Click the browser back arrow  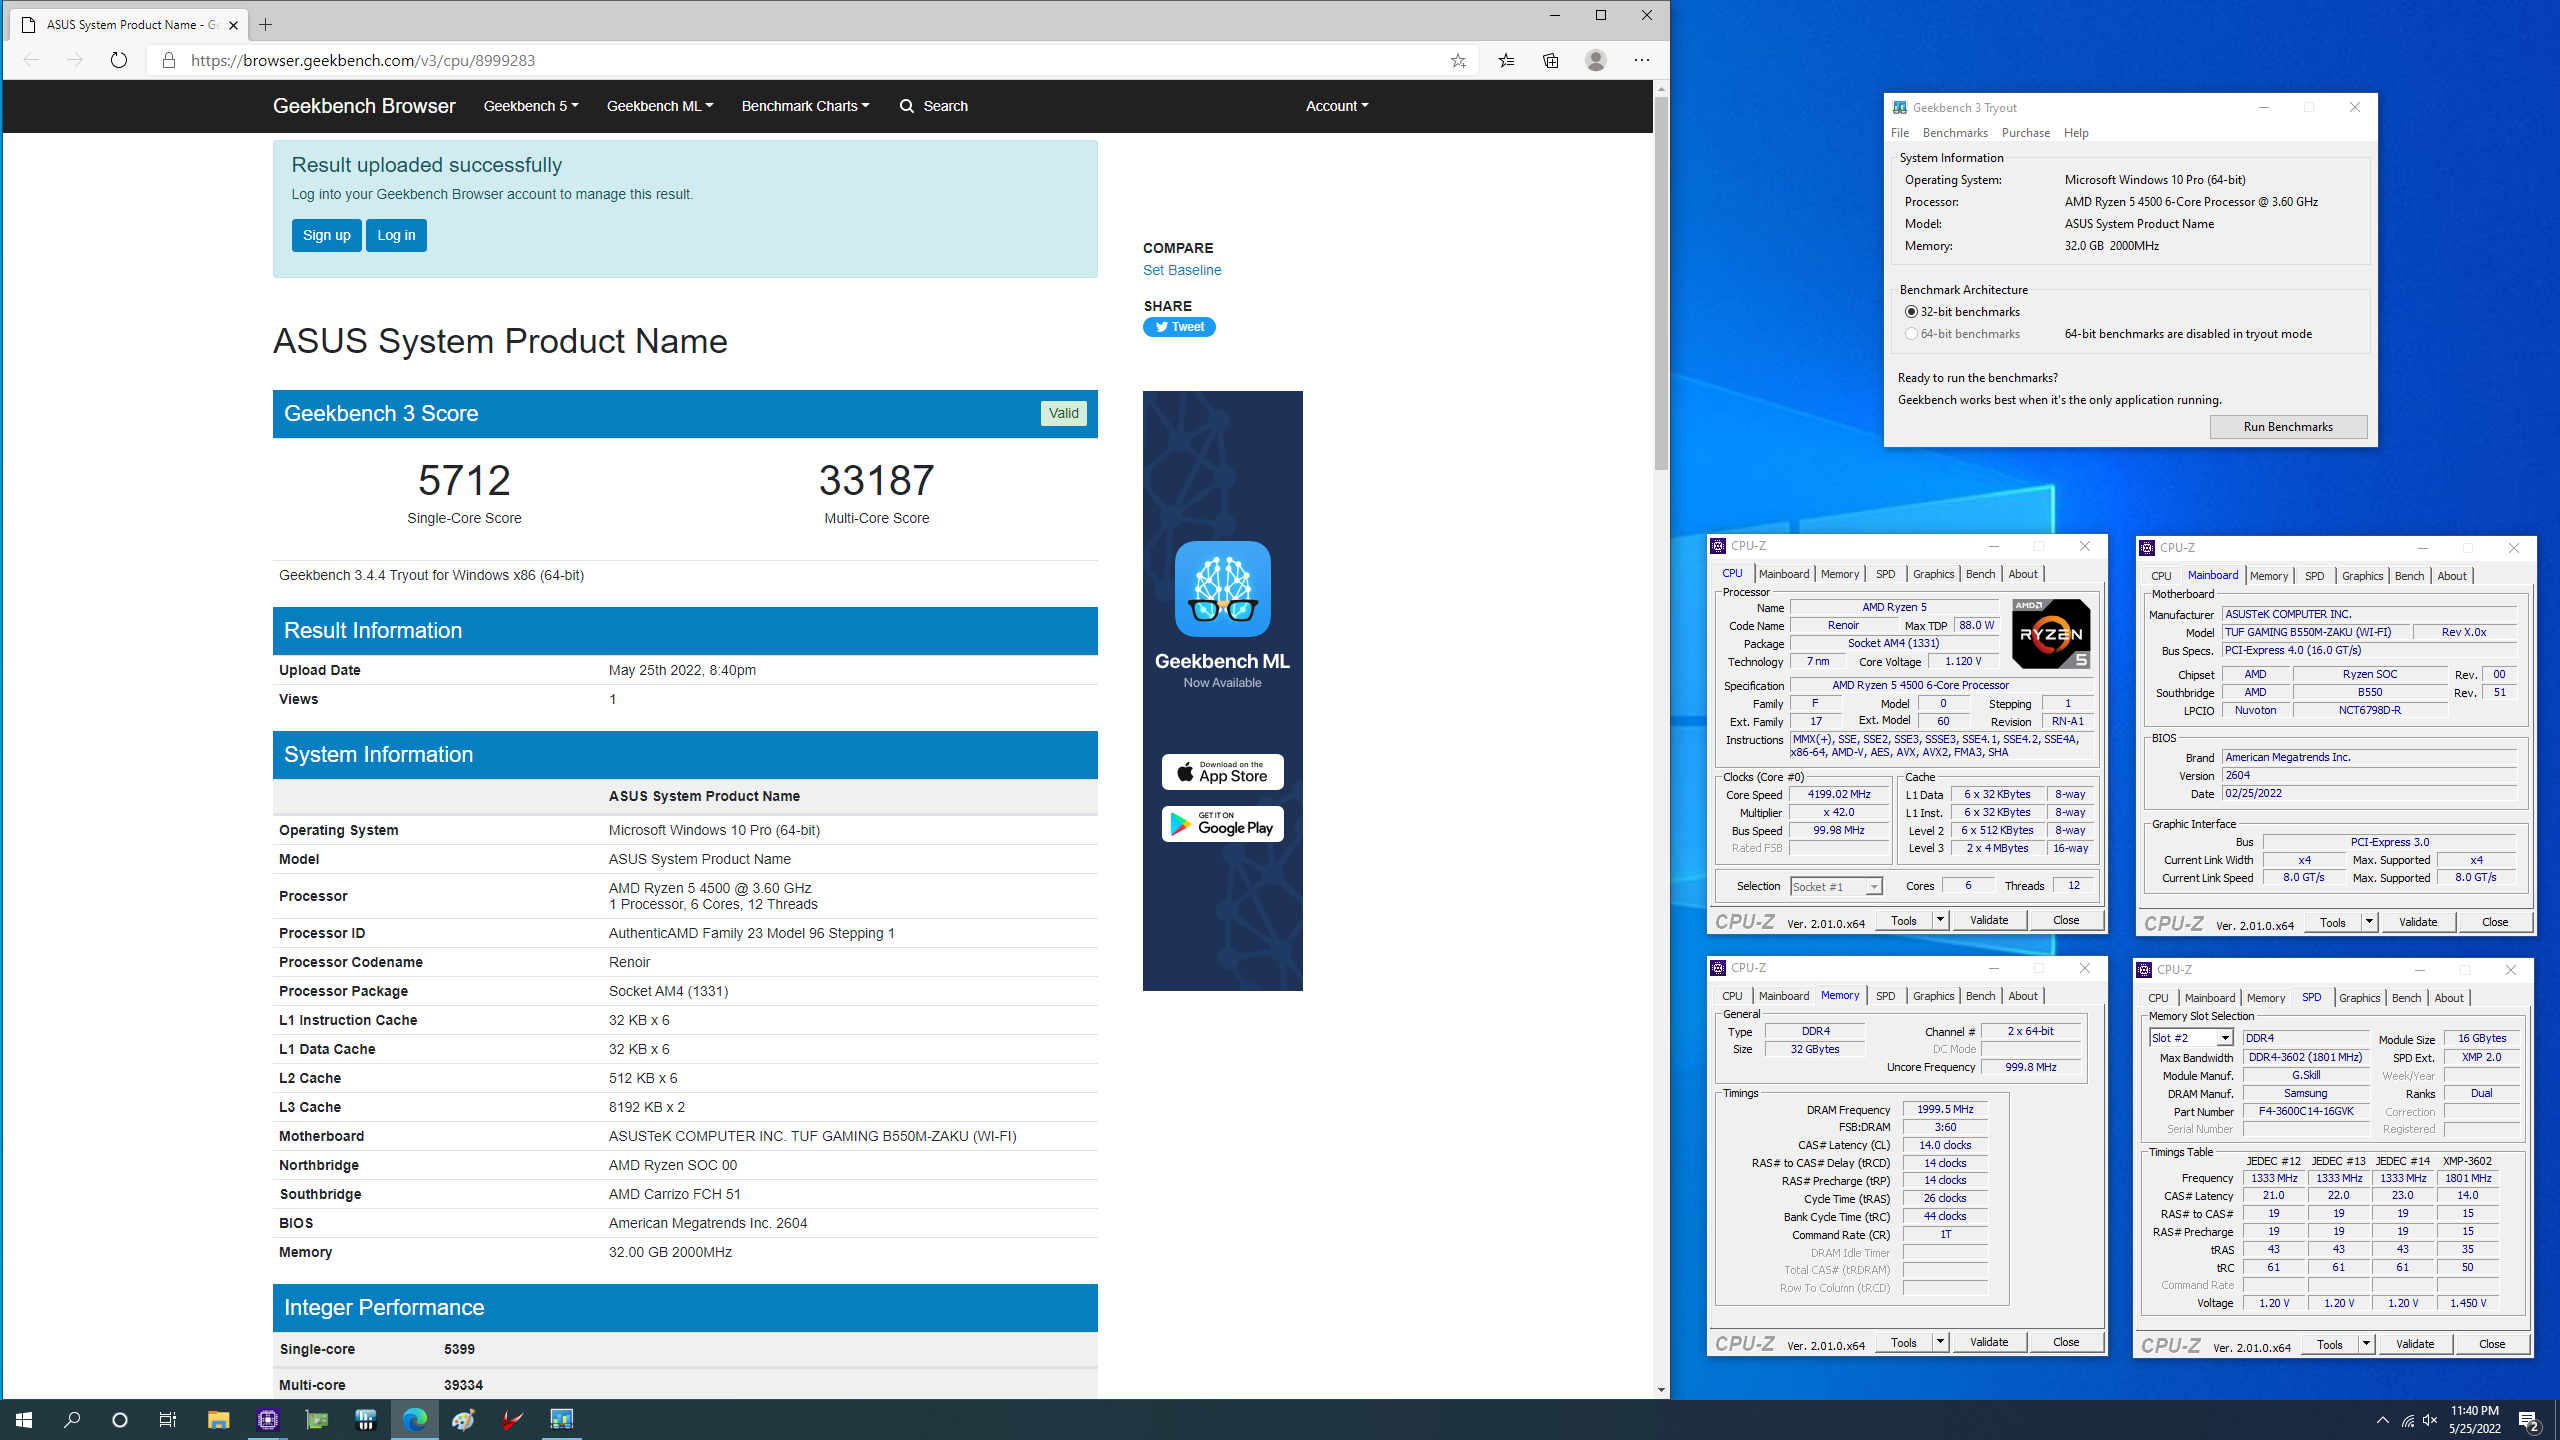31,60
